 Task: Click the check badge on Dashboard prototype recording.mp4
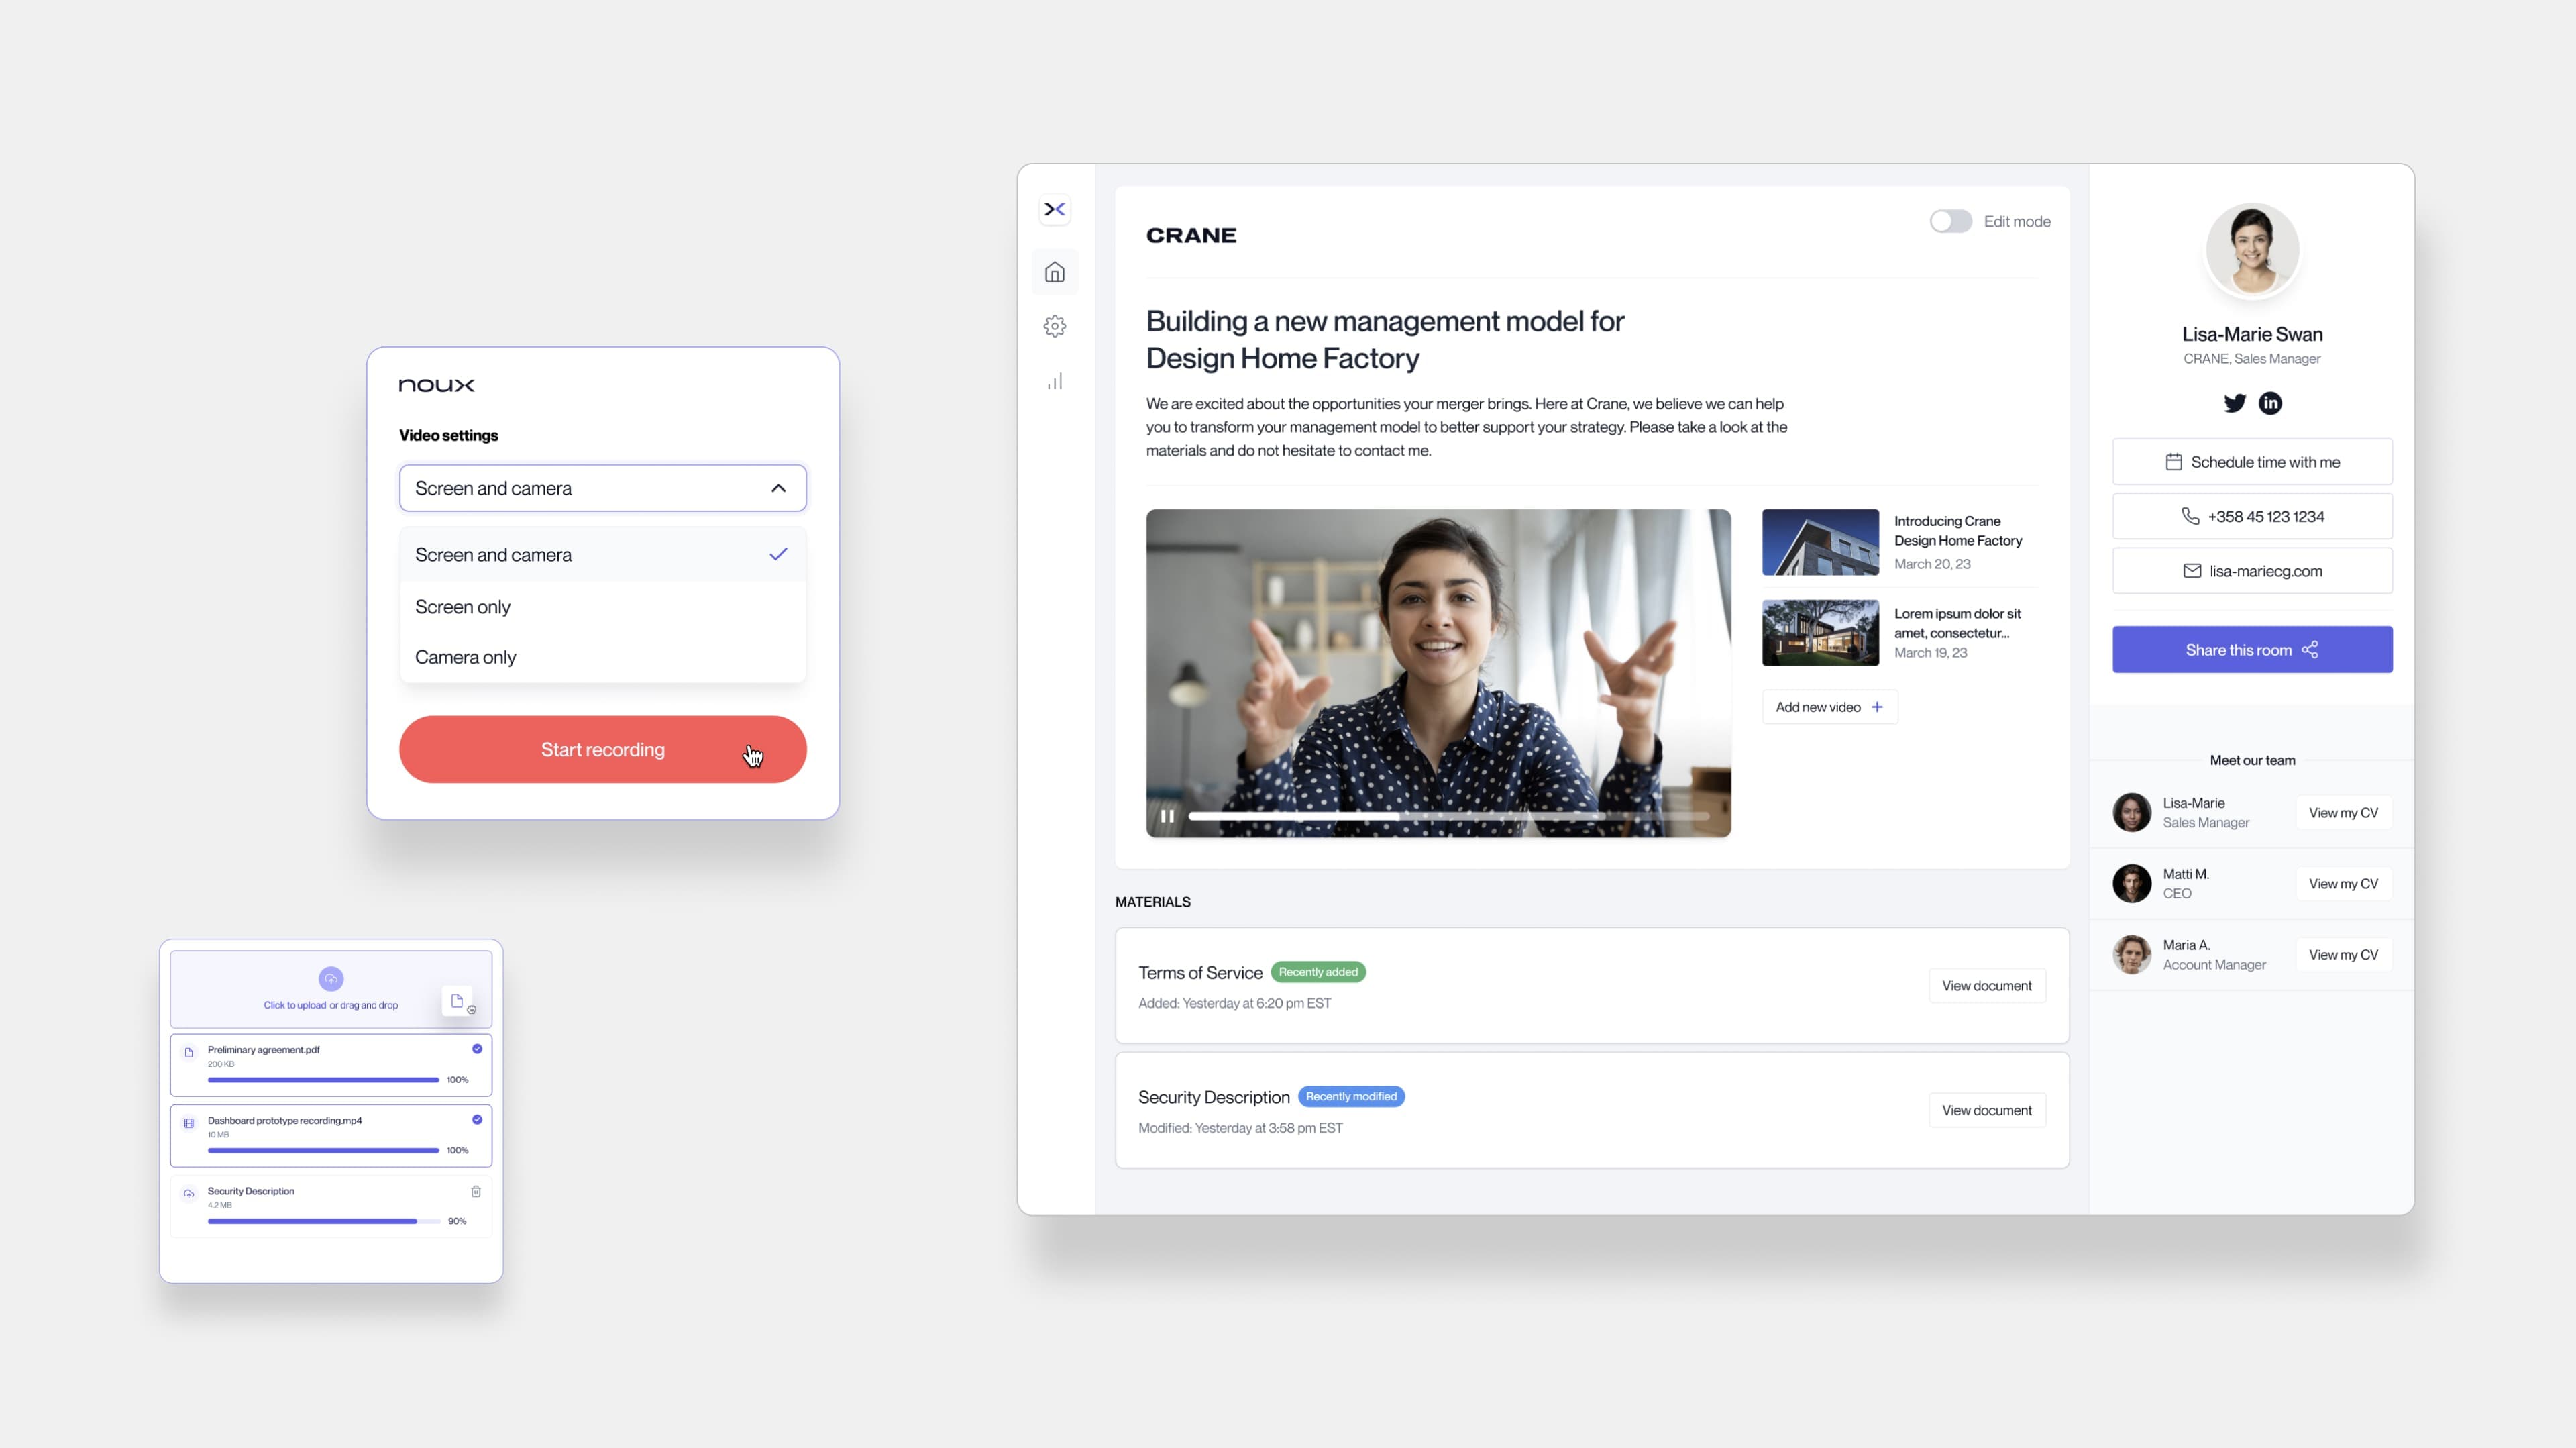coord(477,1119)
